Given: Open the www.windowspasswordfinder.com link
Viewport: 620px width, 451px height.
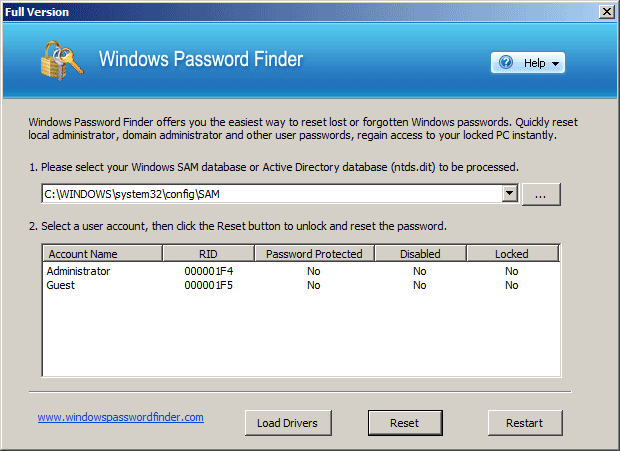Looking at the screenshot, I should pyautogui.click(x=121, y=417).
